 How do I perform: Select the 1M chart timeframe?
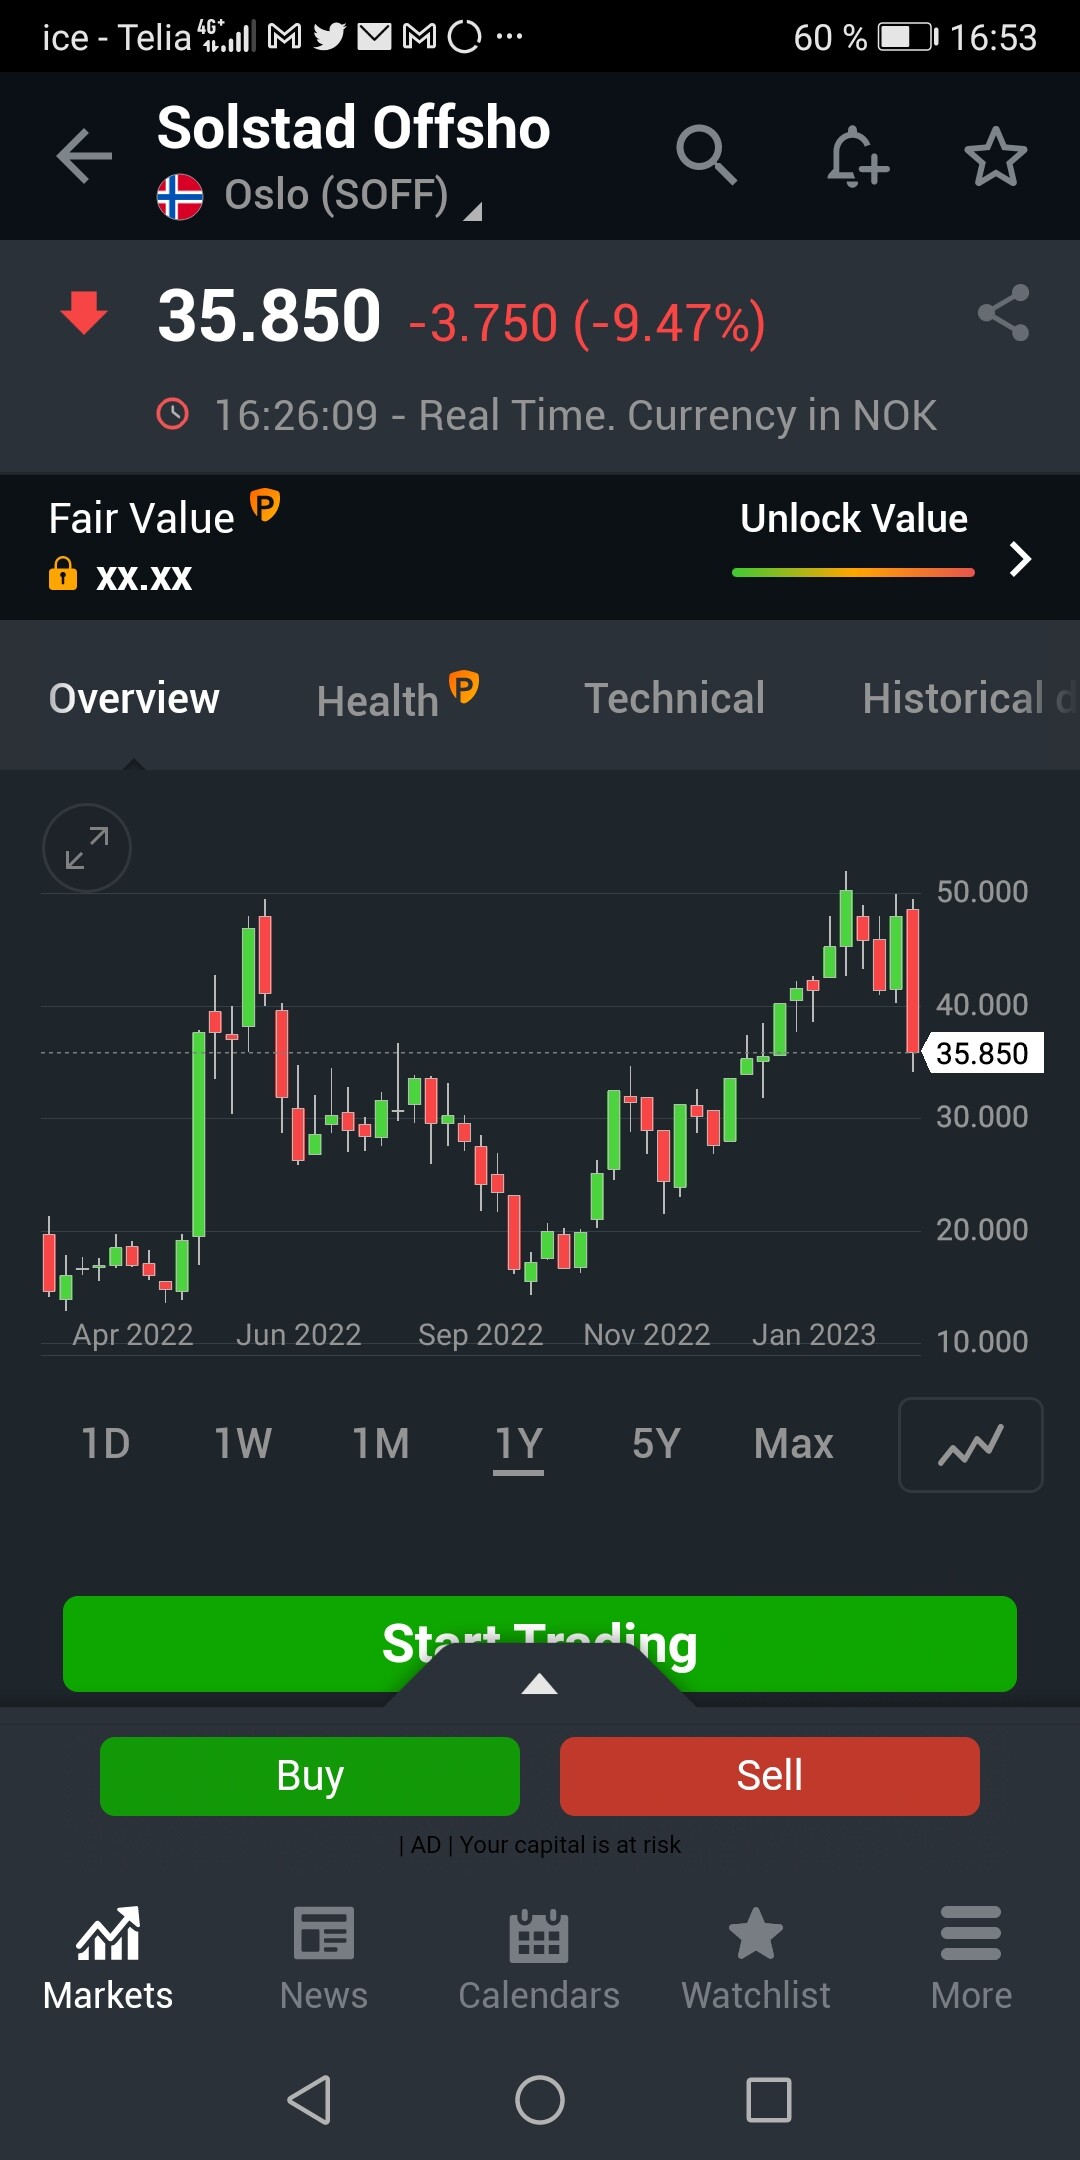pyautogui.click(x=381, y=1444)
